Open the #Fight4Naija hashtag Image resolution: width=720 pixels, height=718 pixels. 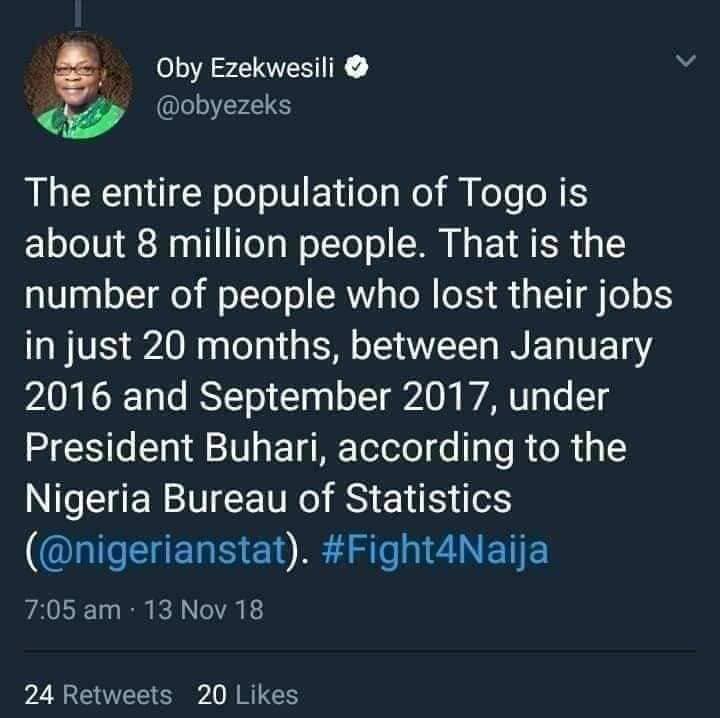click(436, 550)
